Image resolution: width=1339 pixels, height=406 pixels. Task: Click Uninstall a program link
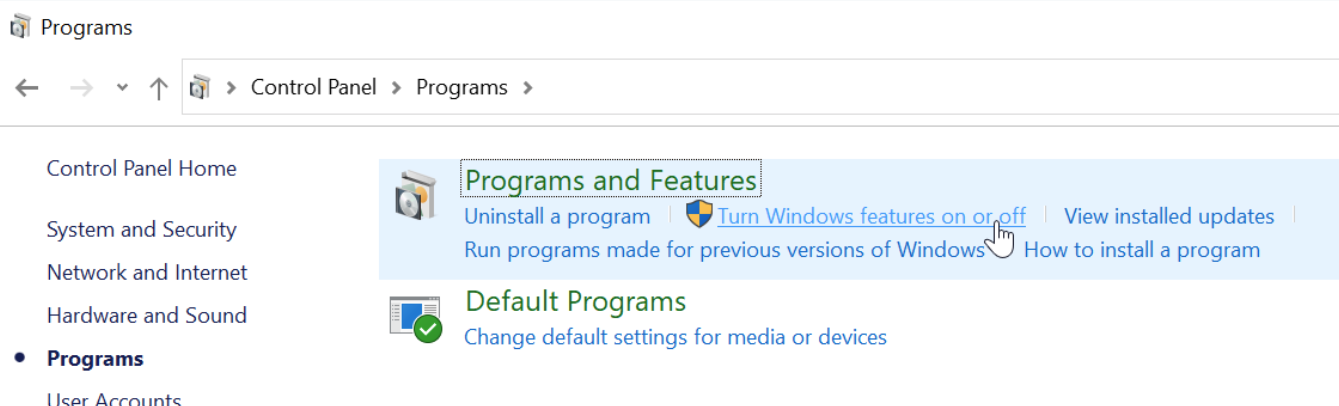[557, 216]
